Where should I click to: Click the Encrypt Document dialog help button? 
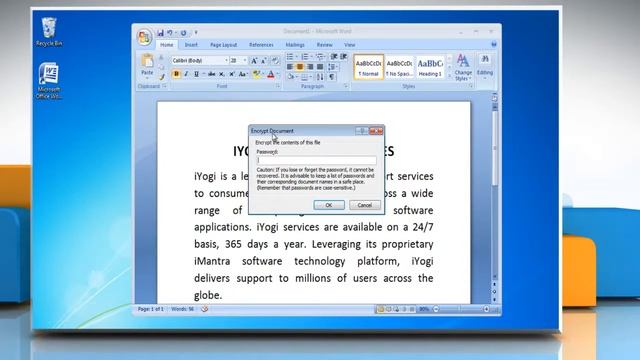pos(362,131)
